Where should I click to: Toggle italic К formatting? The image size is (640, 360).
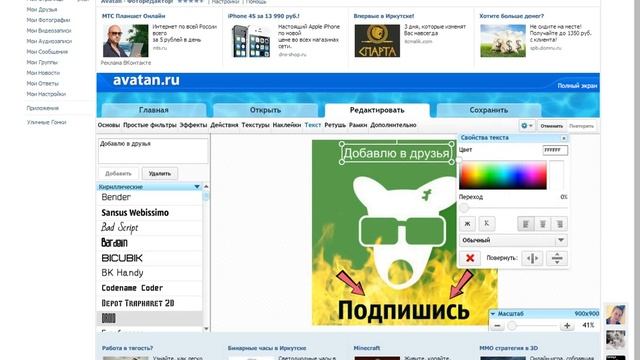[x=487, y=224]
